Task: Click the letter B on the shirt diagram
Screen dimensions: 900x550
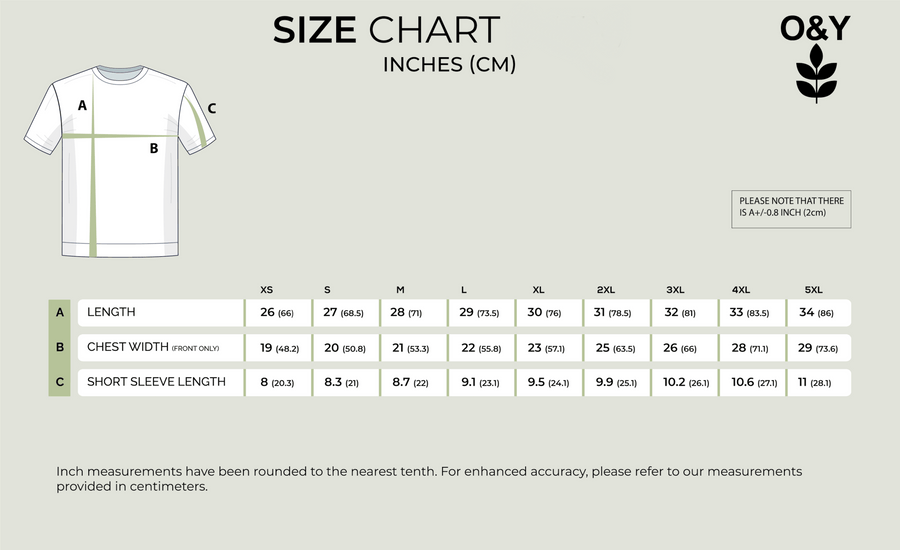Action: (154, 149)
